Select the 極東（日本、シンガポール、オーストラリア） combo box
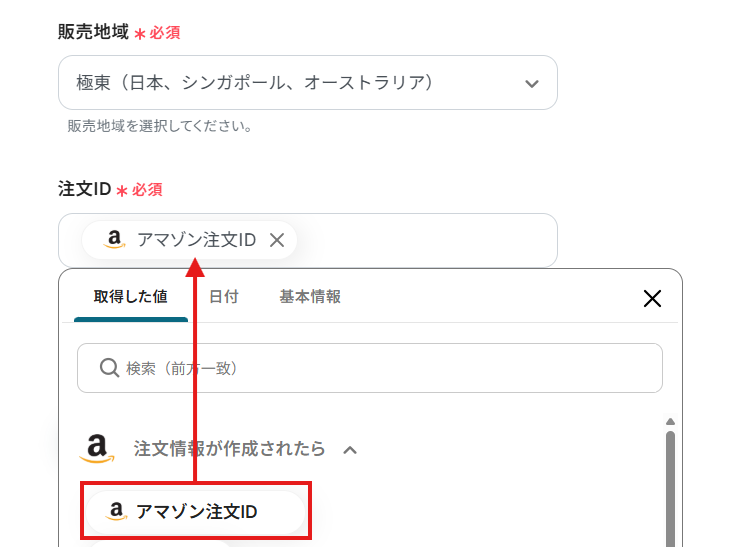This screenshot has height=547, width=729. pos(290,83)
